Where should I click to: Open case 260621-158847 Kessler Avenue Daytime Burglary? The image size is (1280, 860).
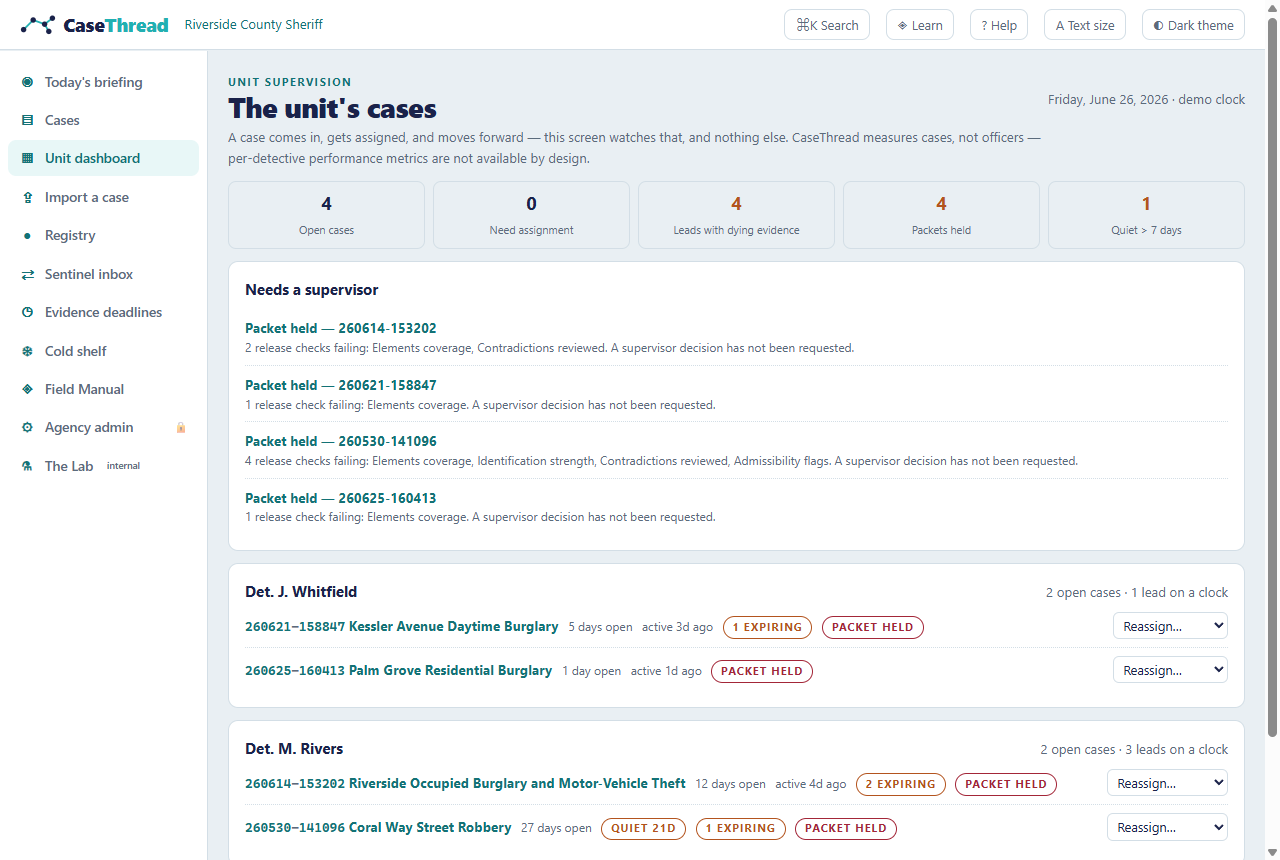pos(402,627)
